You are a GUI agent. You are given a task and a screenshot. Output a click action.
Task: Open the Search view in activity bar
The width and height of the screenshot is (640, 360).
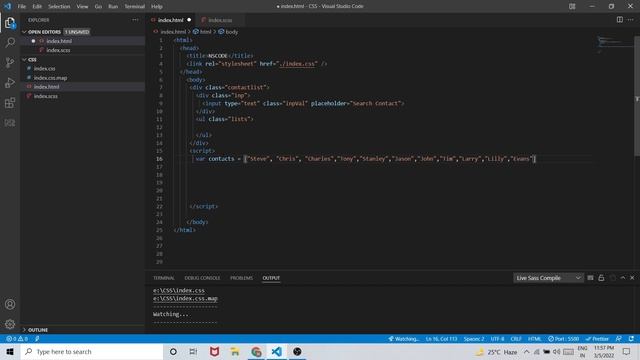pyautogui.click(x=10, y=42)
